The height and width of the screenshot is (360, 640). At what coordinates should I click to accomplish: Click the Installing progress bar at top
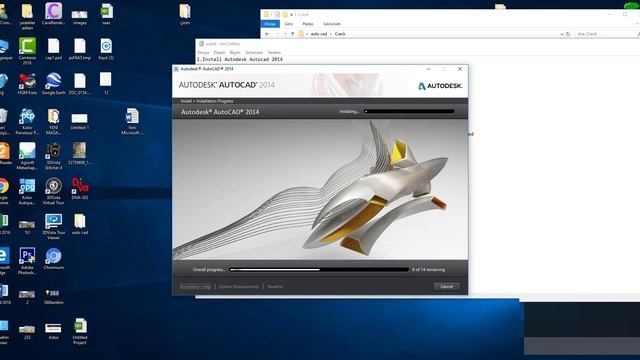pos(409,111)
